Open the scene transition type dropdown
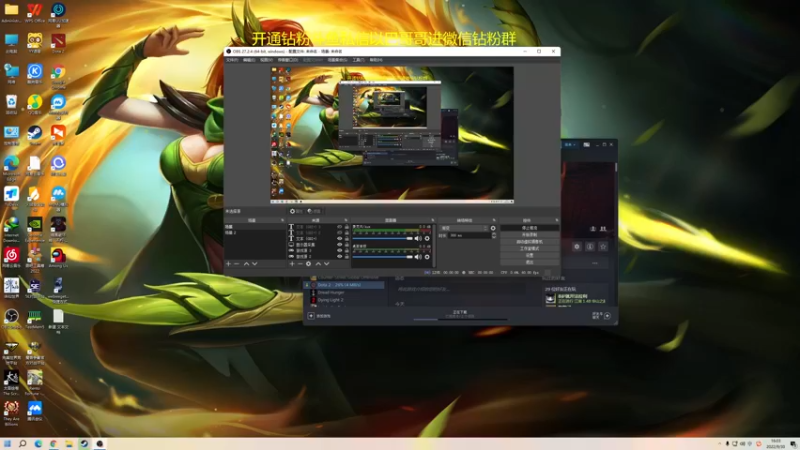Viewport: 800px width, 450px height. (x=464, y=228)
